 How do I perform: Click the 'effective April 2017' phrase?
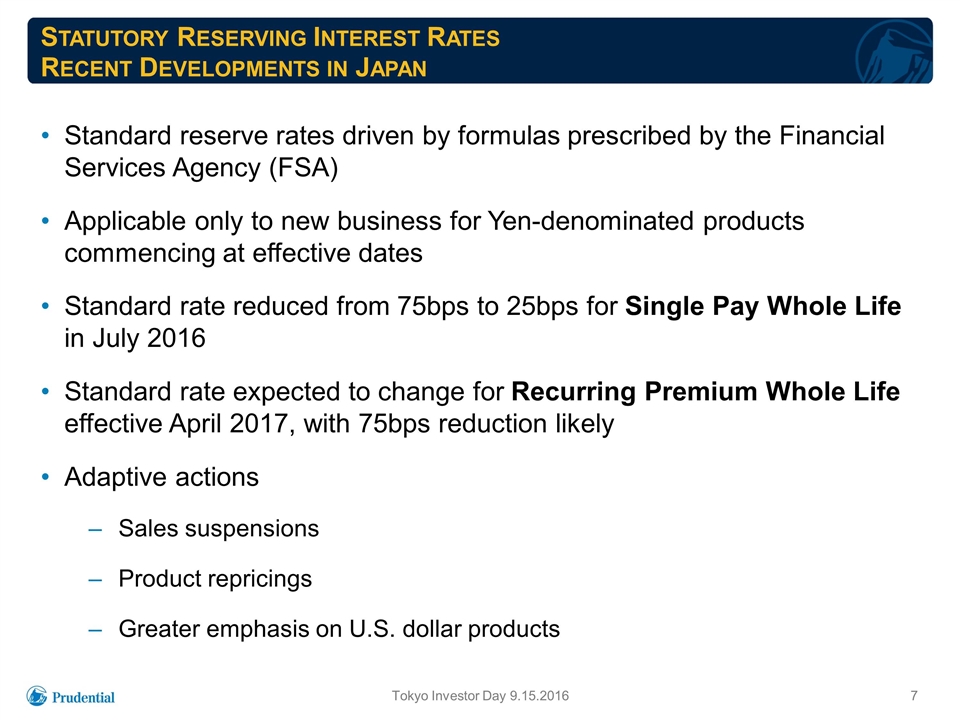pyautogui.click(x=176, y=424)
